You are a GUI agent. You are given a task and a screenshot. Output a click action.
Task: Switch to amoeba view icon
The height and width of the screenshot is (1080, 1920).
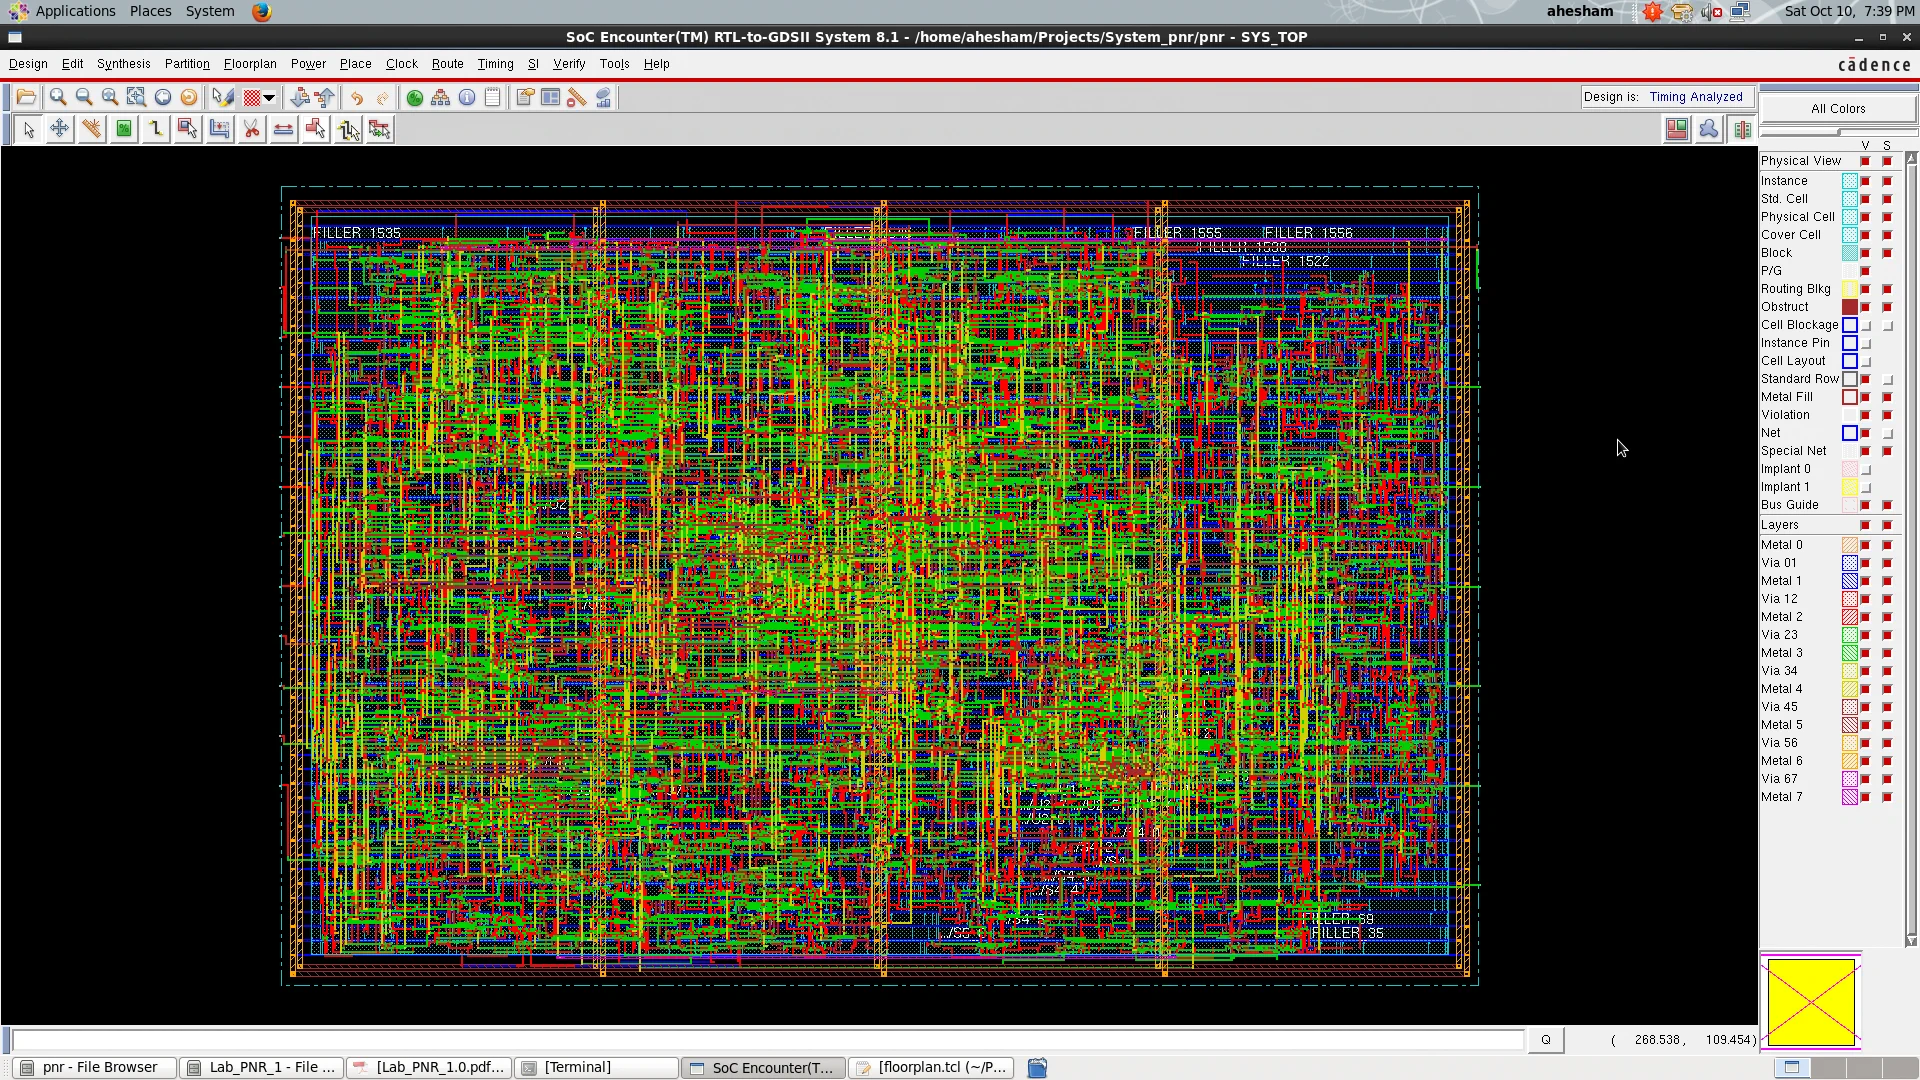tap(1709, 129)
